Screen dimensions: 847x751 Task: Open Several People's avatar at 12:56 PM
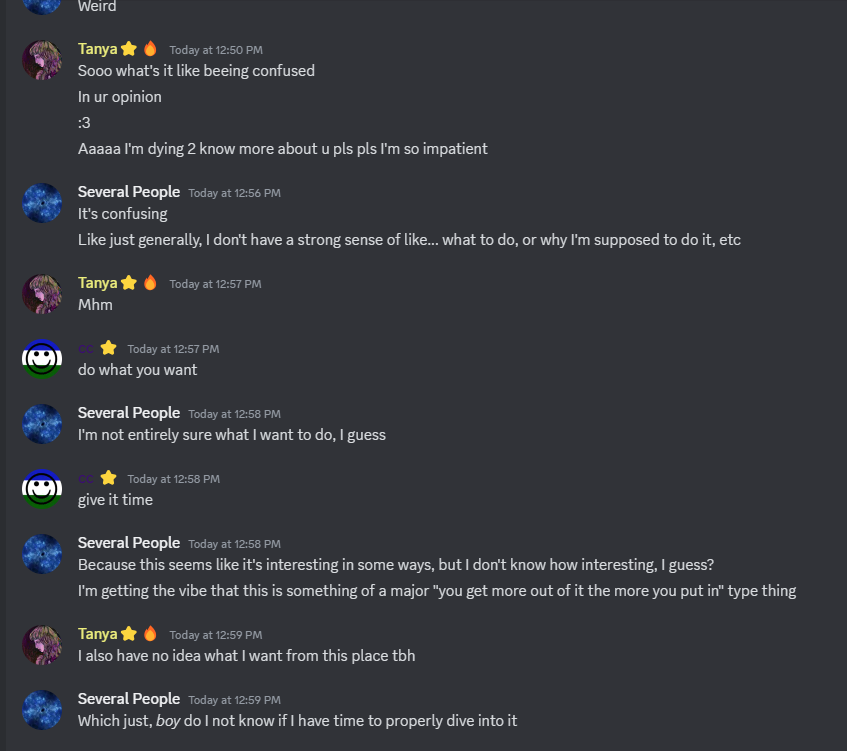pos(42,203)
